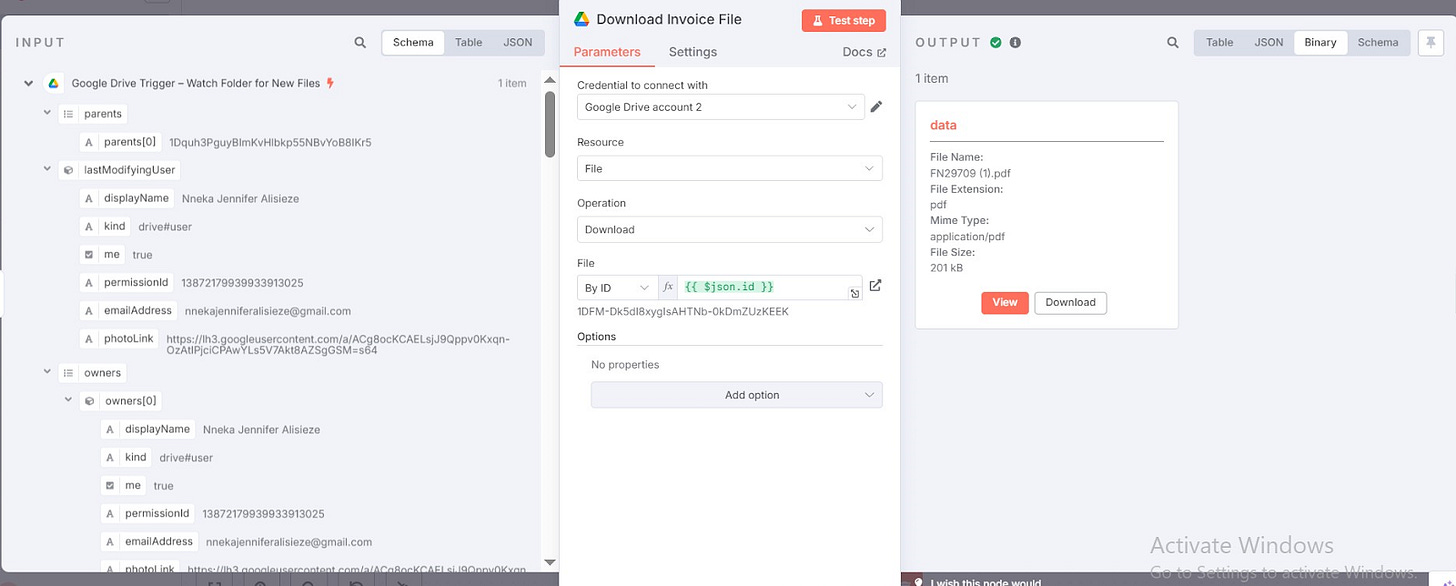Click the trigger lightning bolt icon
Image resolution: width=1456 pixels, height=586 pixels.
pyautogui.click(x=330, y=83)
